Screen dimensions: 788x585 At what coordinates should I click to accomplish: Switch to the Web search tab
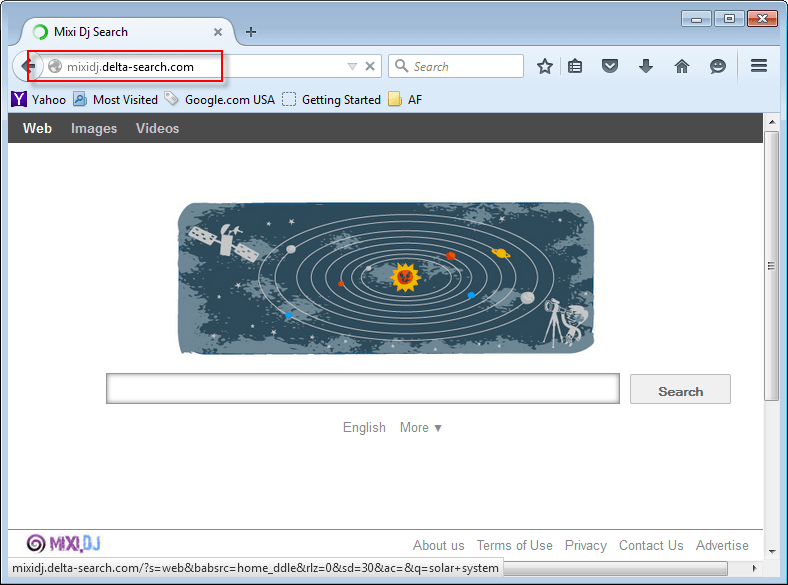(x=37, y=128)
